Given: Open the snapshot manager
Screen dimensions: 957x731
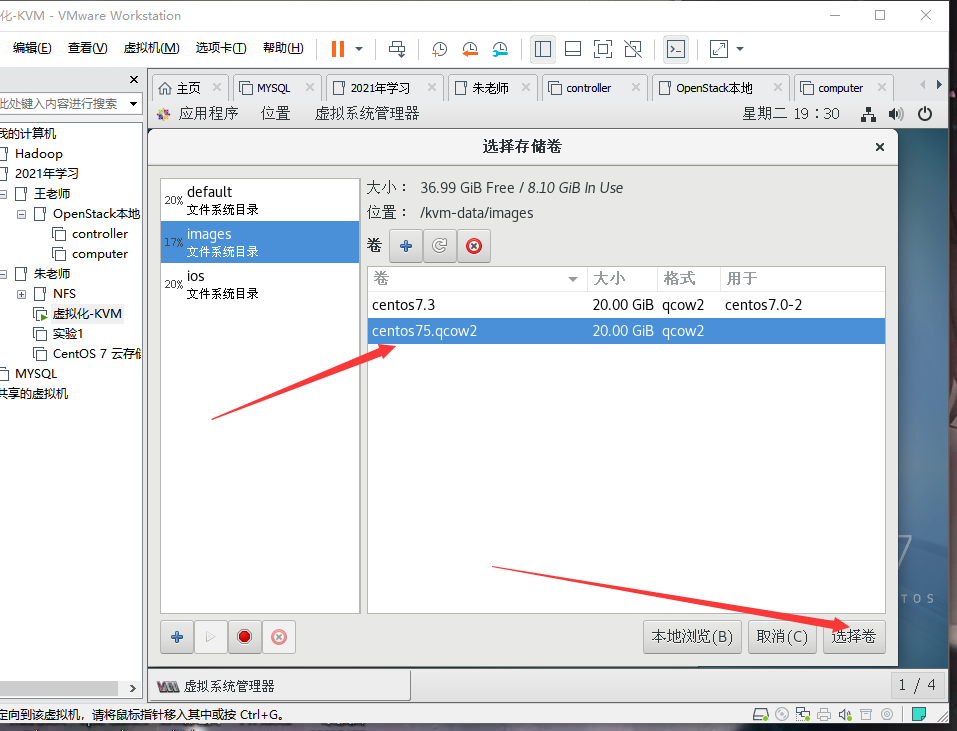Looking at the screenshot, I should click(500, 49).
